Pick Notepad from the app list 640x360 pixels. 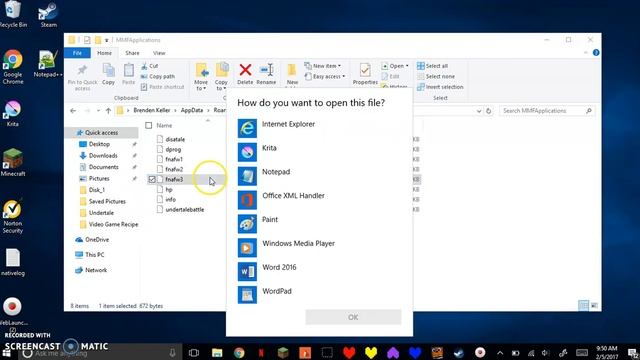pos(319,176)
